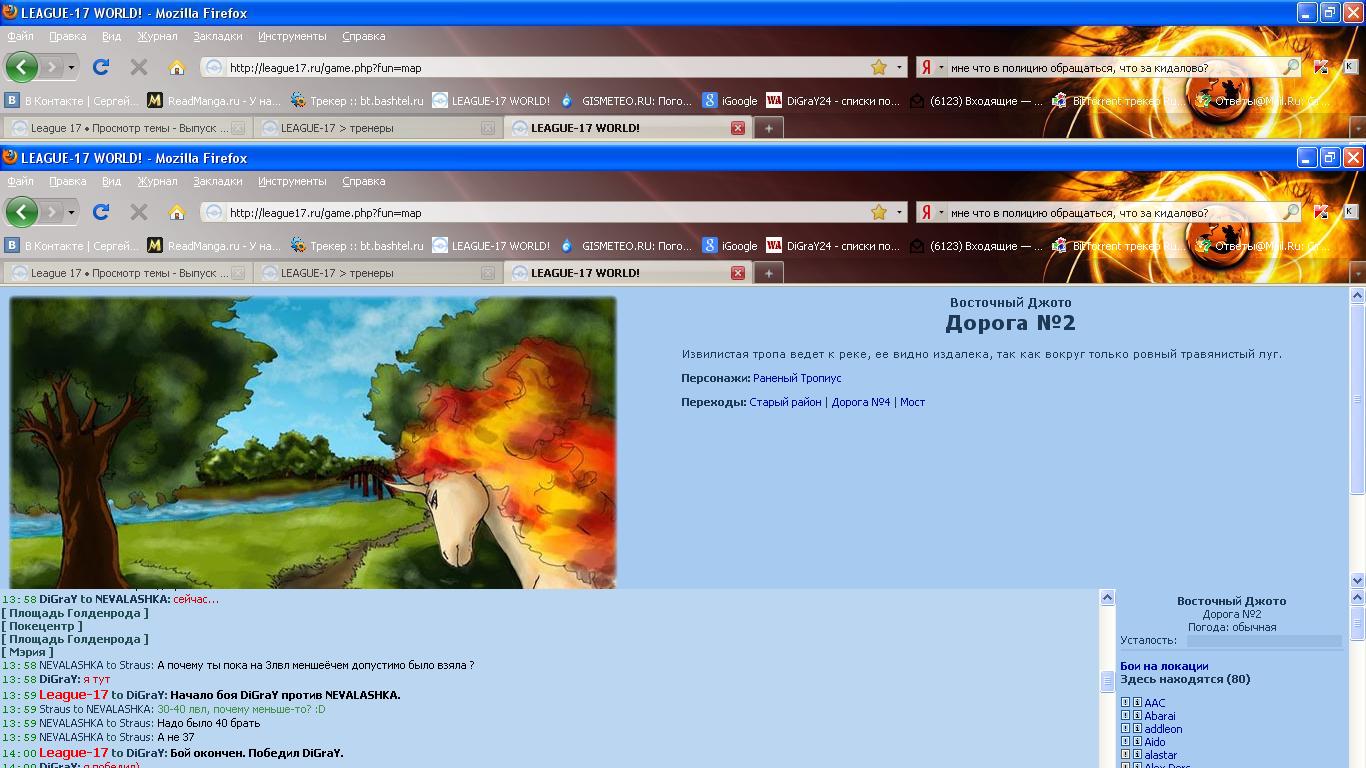Switch to the League 17 Просмотр темы tab in front window
Viewport: 1366px width, 768px height.
pyautogui.click(x=126, y=273)
